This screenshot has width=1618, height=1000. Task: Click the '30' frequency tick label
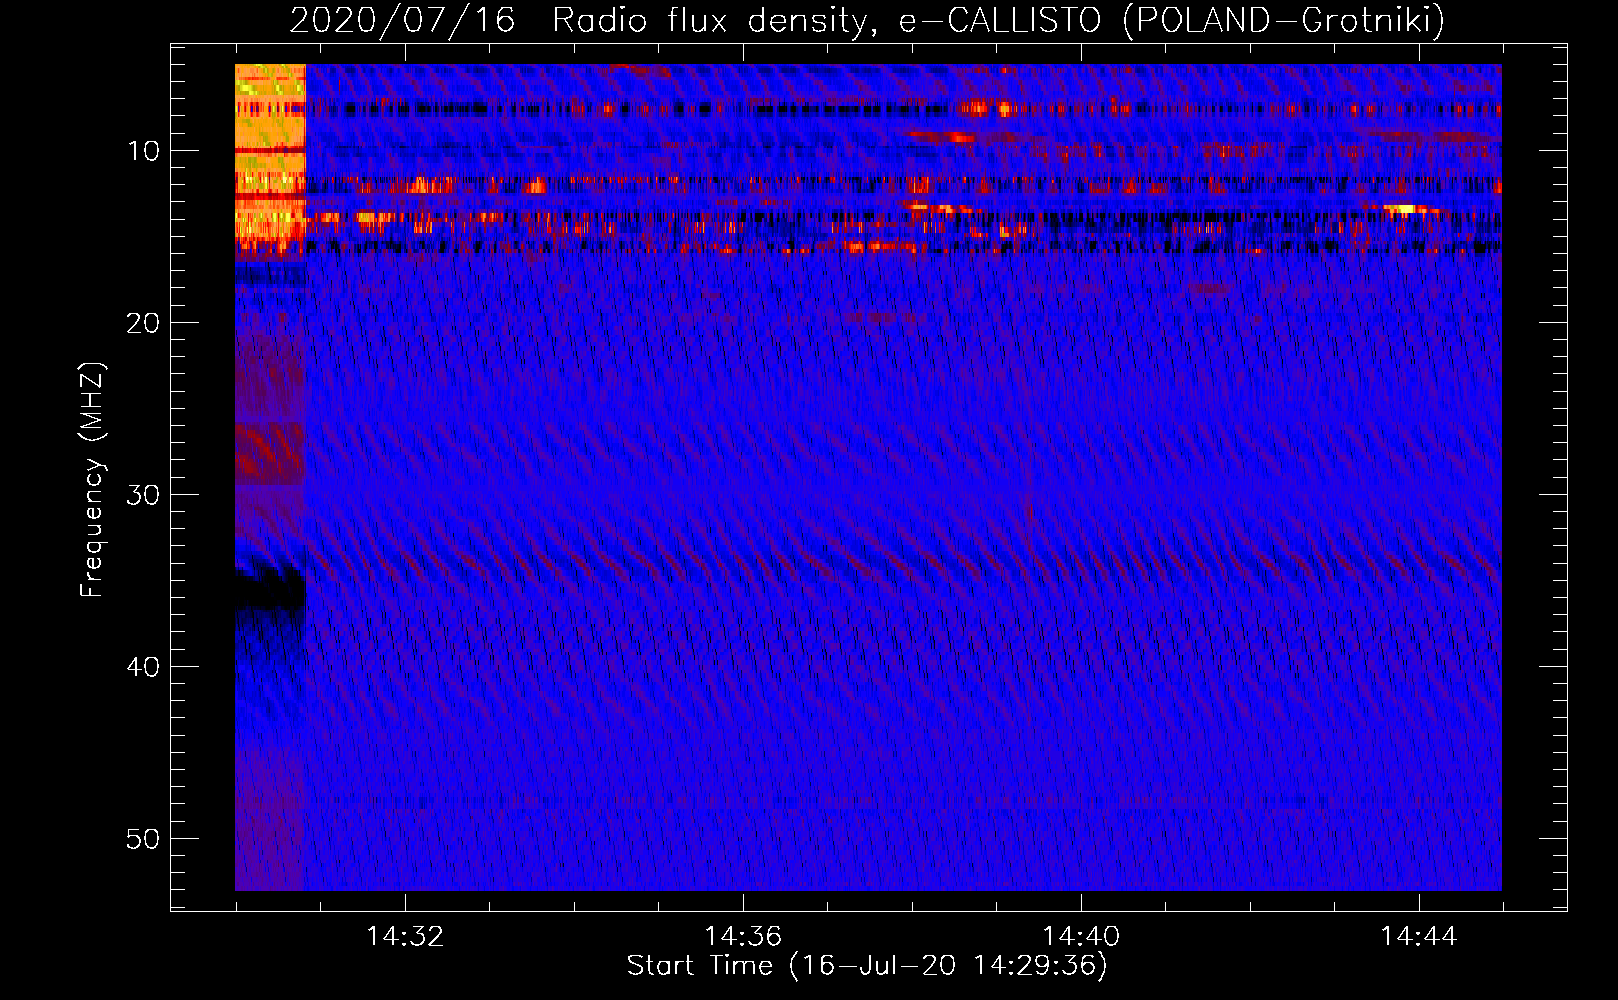point(144,495)
